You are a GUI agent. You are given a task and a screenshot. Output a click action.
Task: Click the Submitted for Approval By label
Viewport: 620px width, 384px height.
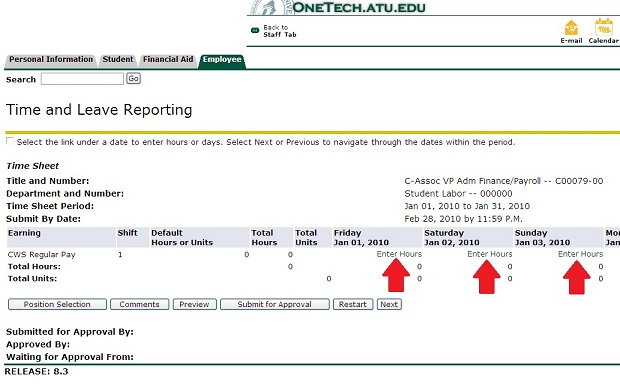(x=70, y=332)
